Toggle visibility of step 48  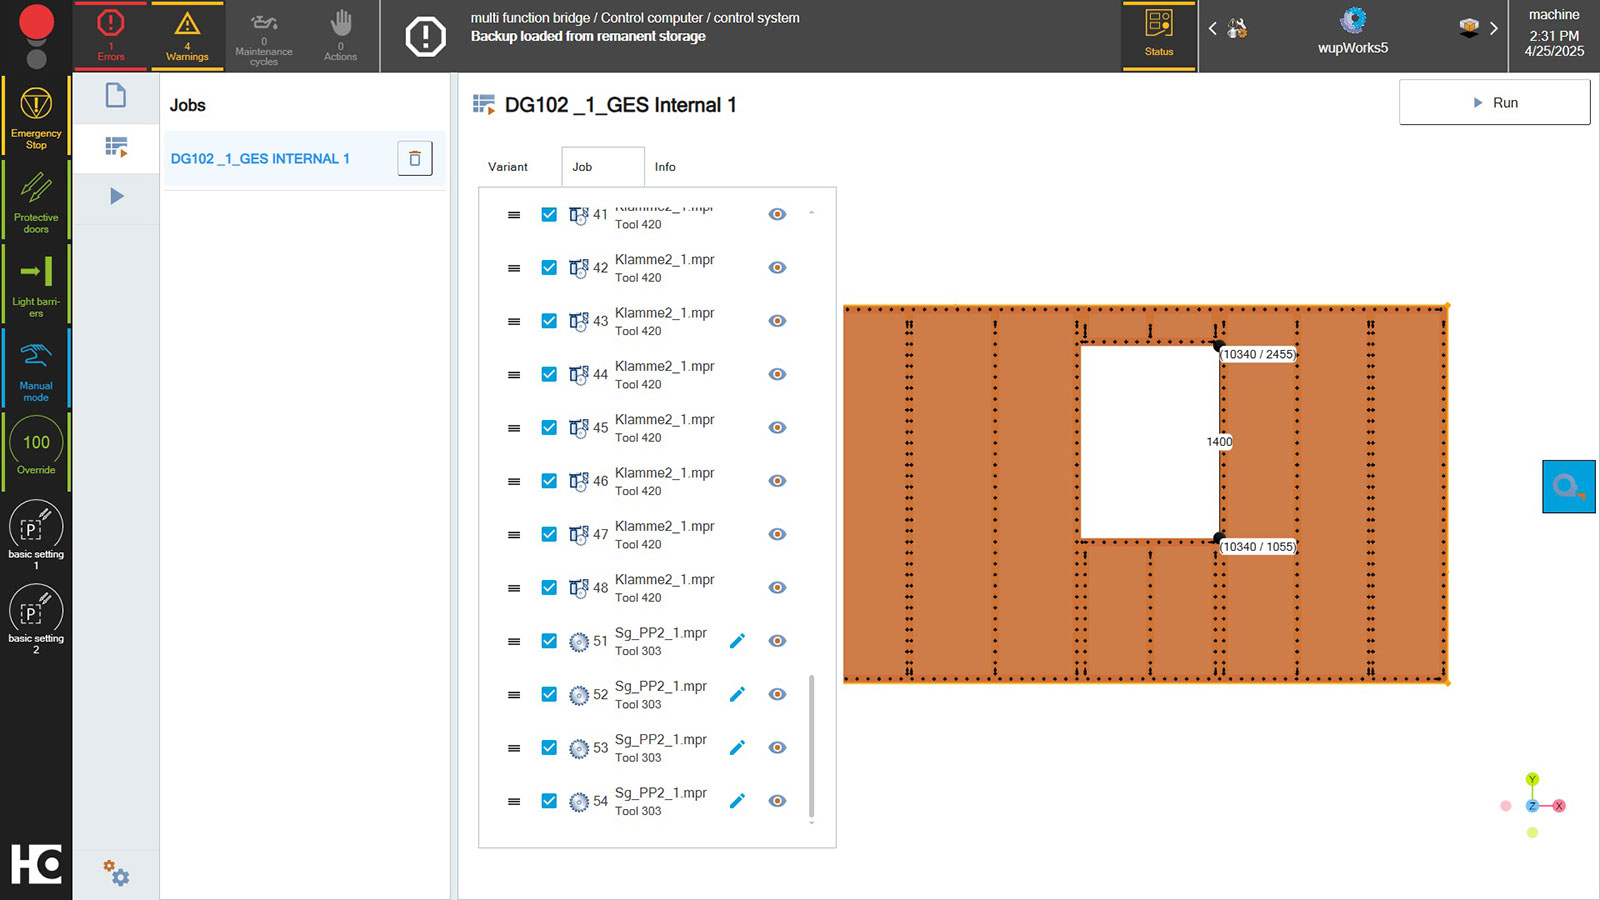[x=777, y=587]
